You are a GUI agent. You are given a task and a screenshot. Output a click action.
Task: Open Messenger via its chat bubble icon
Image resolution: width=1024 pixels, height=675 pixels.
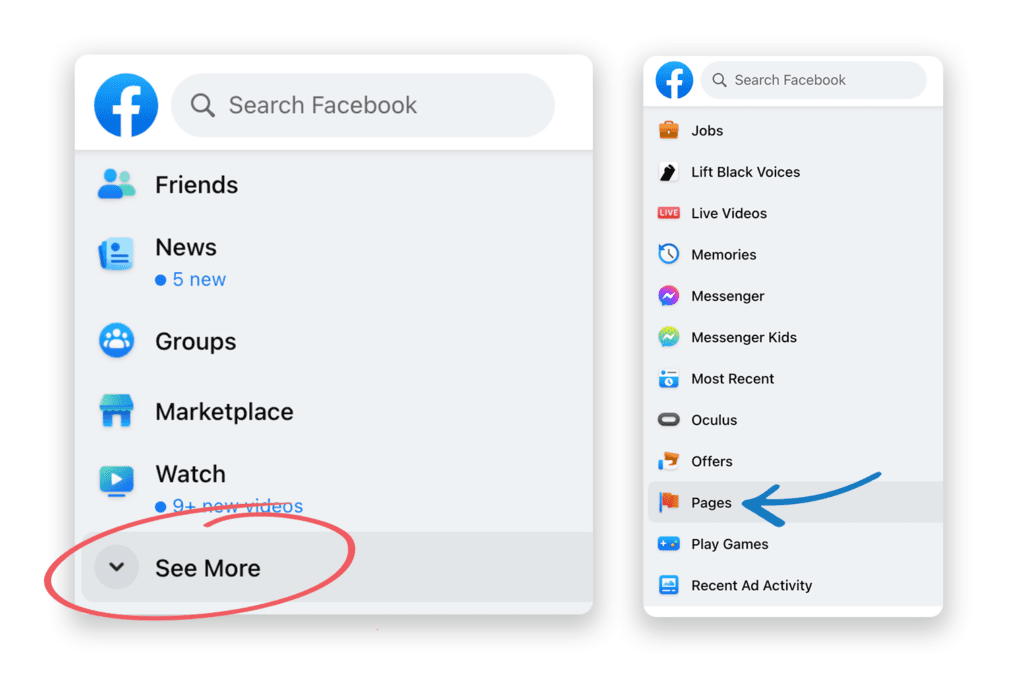click(x=668, y=295)
